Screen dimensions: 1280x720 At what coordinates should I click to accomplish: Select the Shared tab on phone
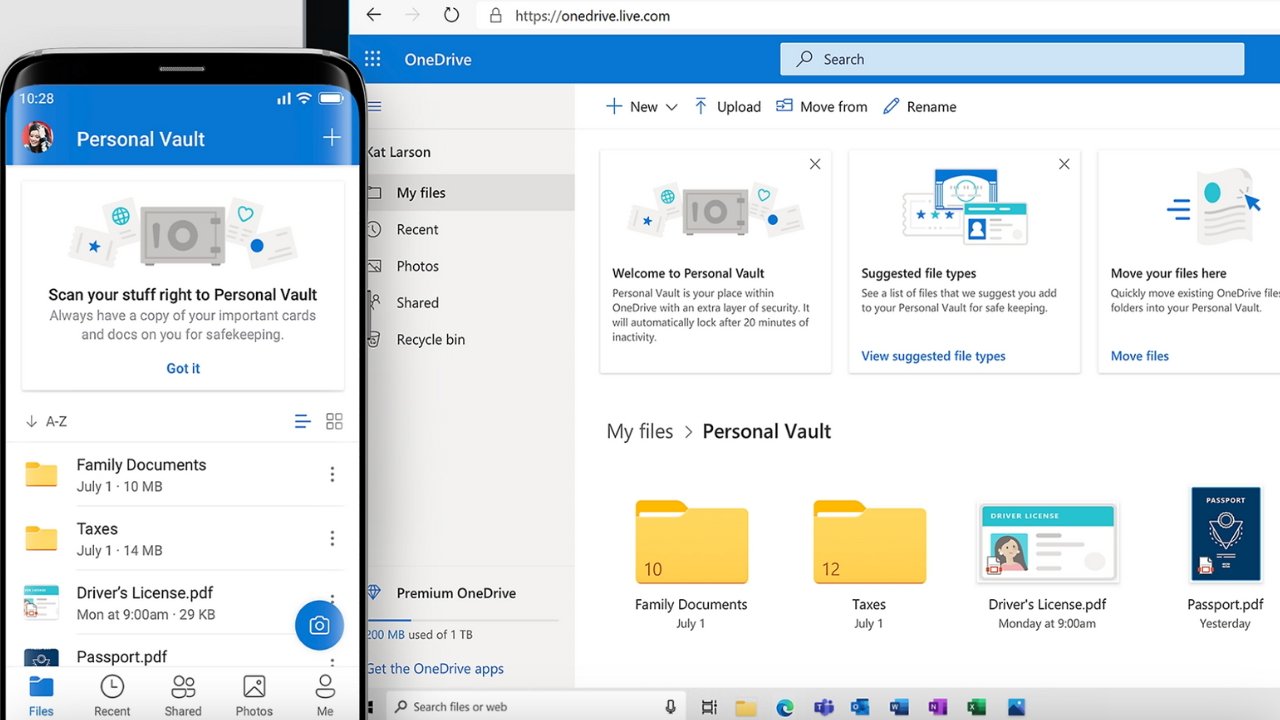pos(183,696)
